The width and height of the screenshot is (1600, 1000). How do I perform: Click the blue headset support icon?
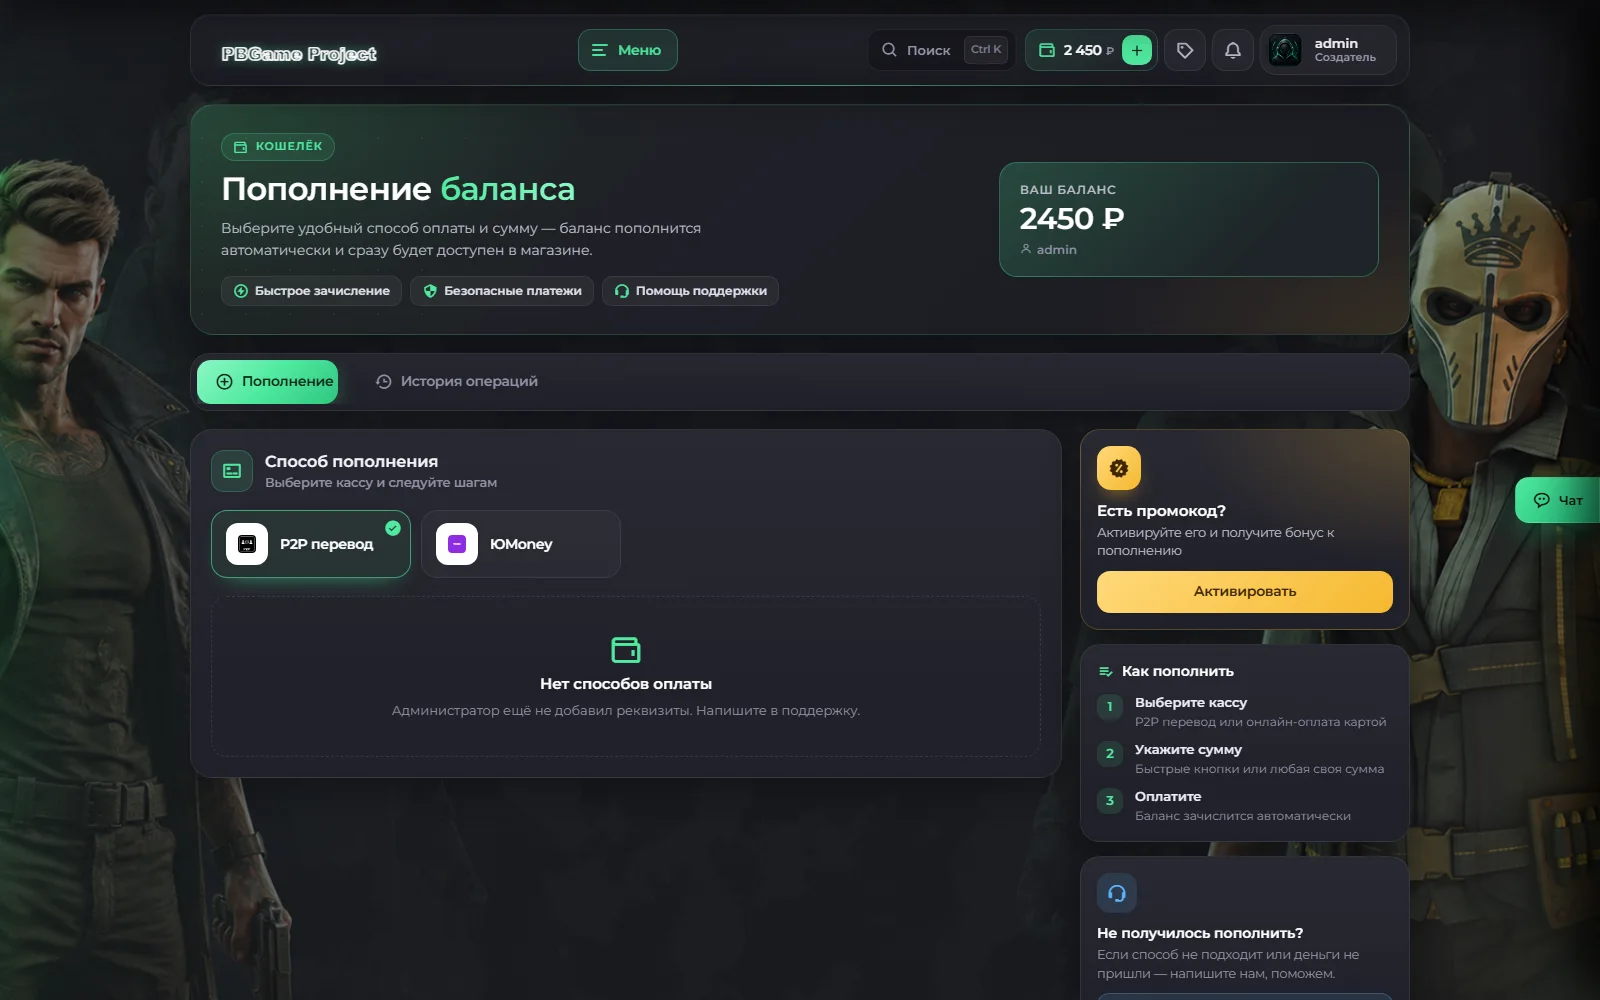coord(1117,893)
